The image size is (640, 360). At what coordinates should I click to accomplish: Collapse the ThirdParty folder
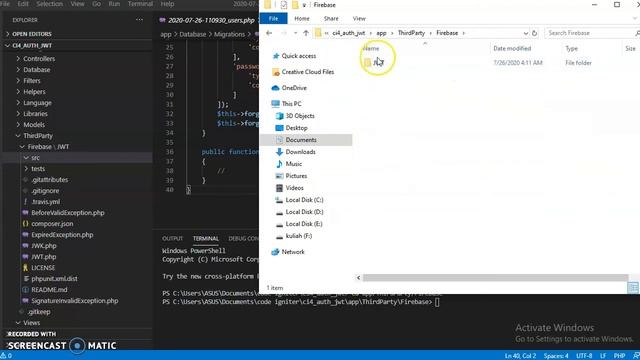click(38, 136)
